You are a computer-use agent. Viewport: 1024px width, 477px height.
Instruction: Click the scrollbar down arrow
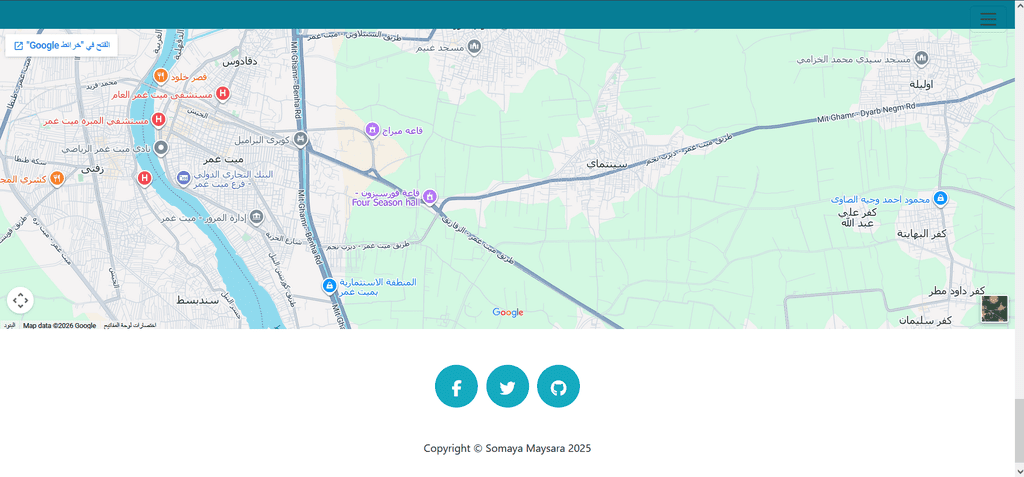1019,470
